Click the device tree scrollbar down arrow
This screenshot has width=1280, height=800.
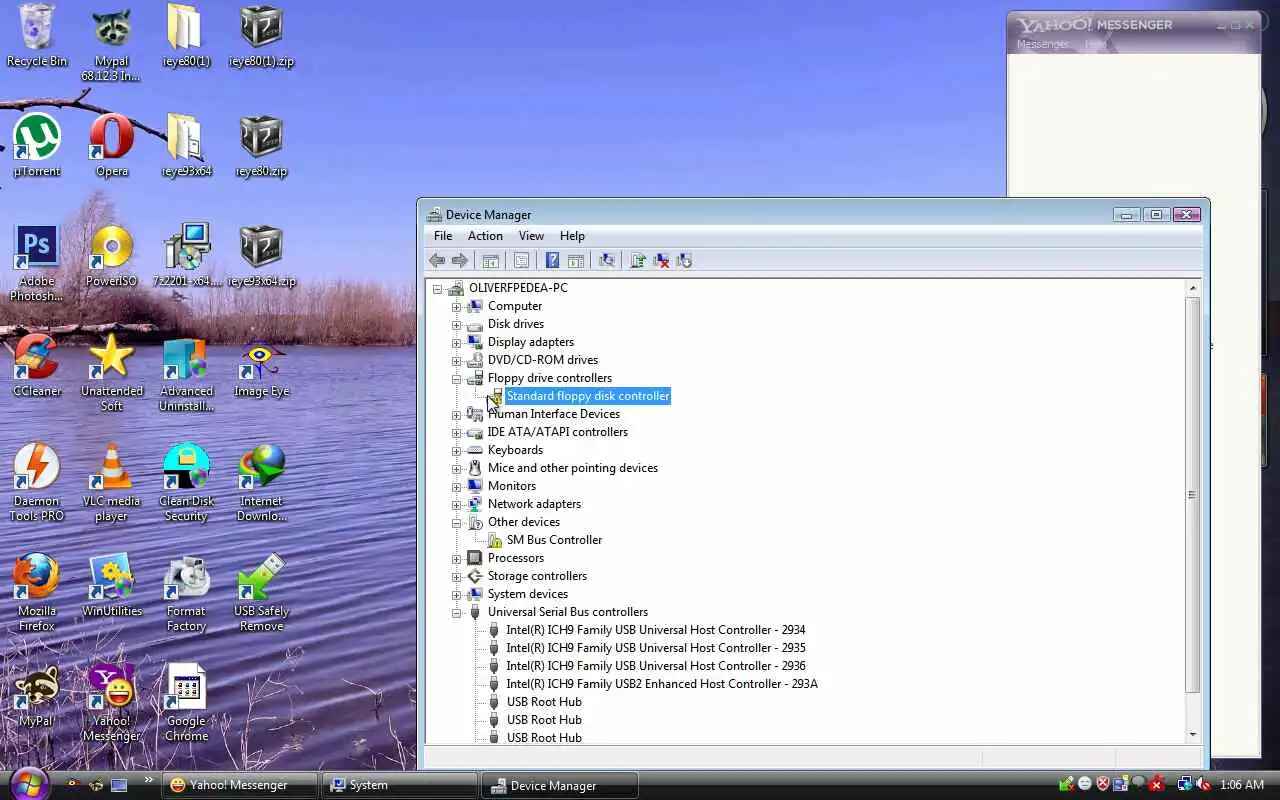pyautogui.click(x=1192, y=735)
